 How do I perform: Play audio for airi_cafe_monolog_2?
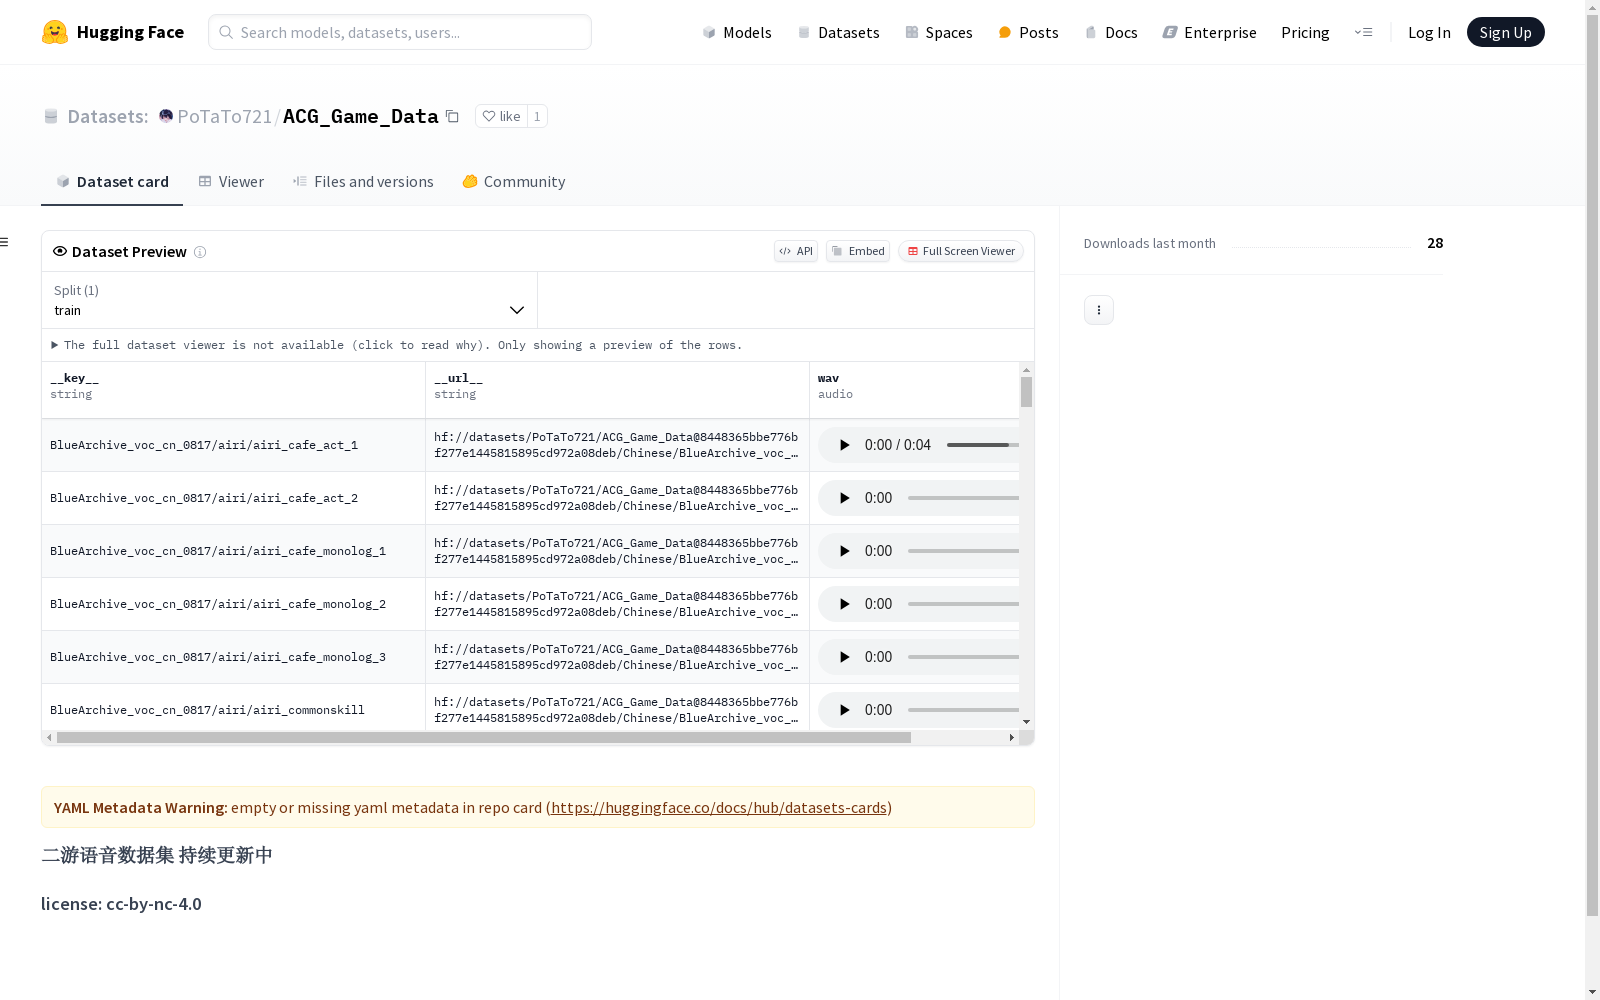point(844,604)
